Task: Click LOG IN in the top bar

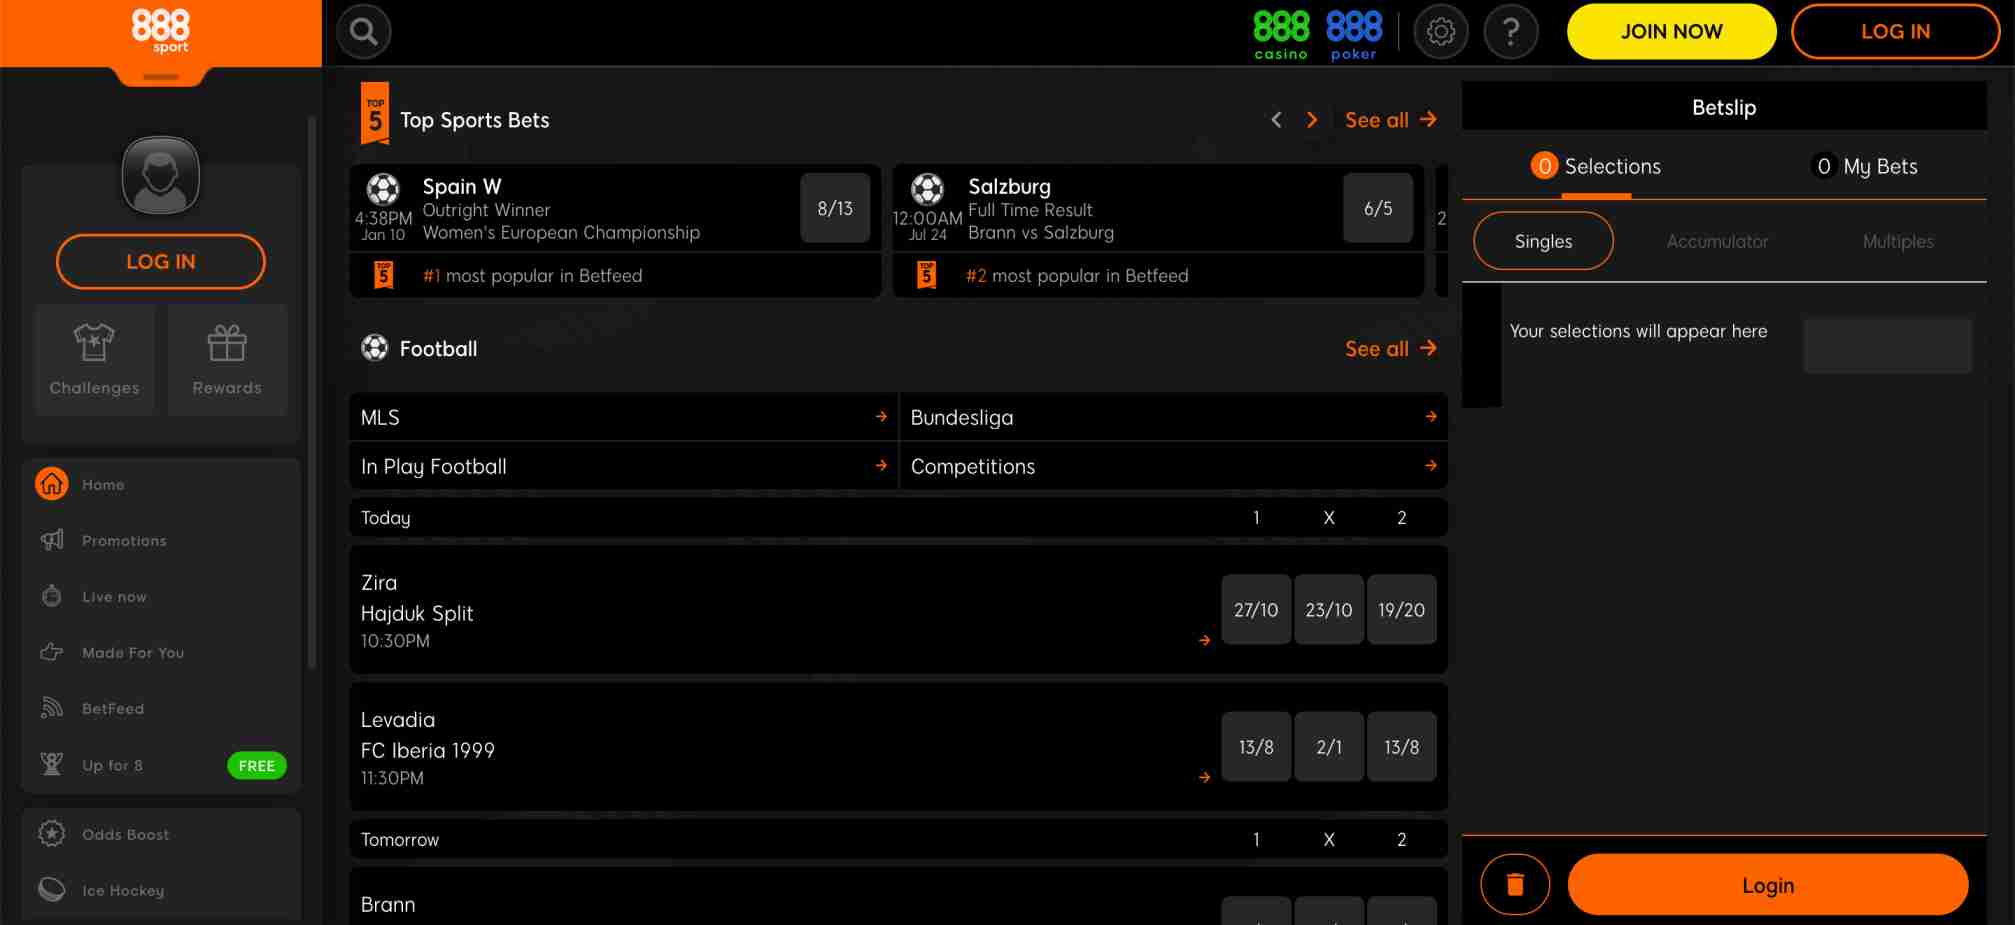Action: [x=1895, y=32]
